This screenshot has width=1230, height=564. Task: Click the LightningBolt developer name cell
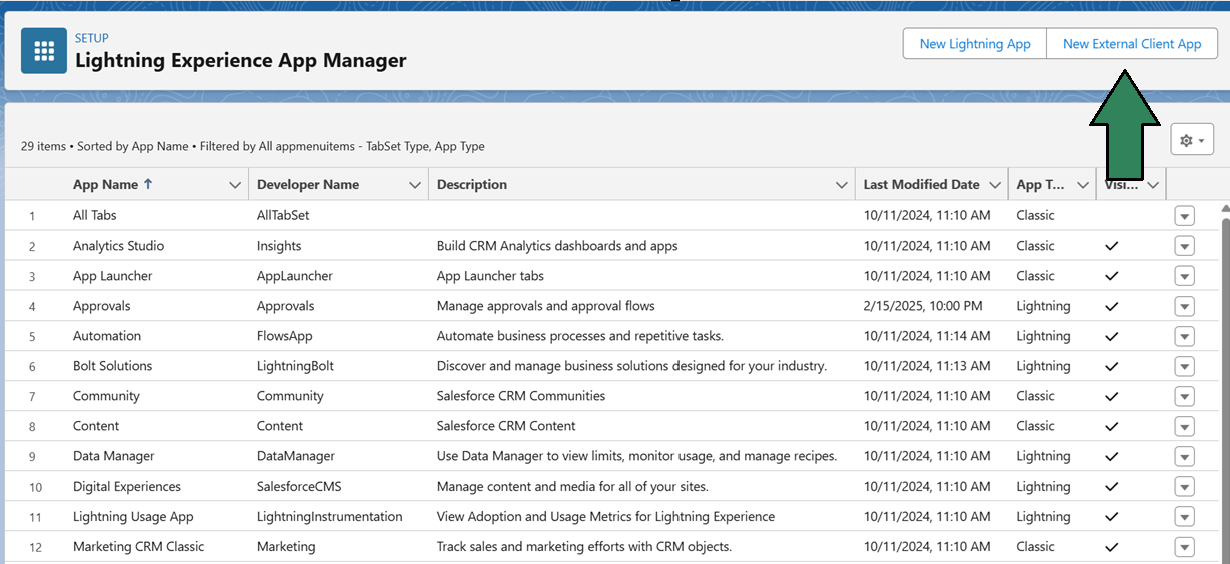pyautogui.click(x=295, y=365)
